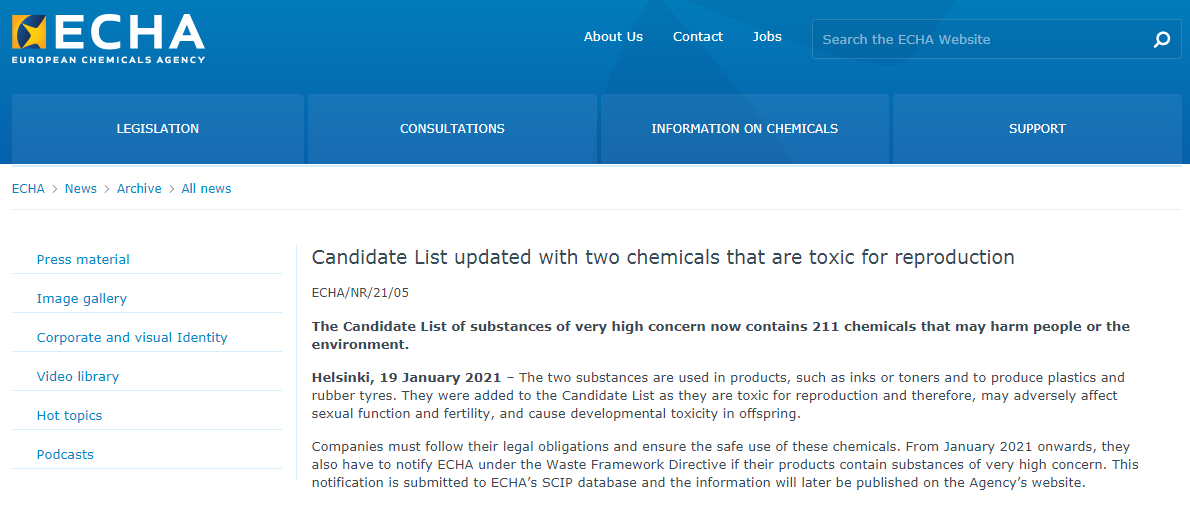Open the Contact link

click(697, 37)
